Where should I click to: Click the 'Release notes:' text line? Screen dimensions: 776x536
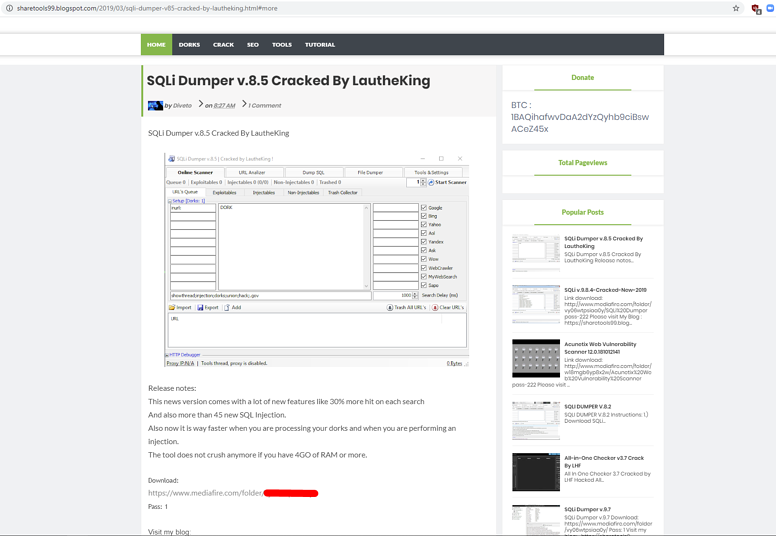pyautogui.click(x=172, y=388)
